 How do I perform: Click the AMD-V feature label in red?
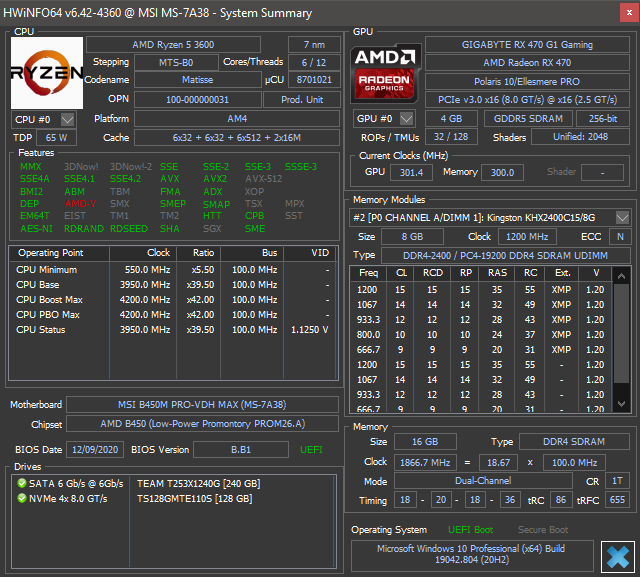(x=80, y=204)
